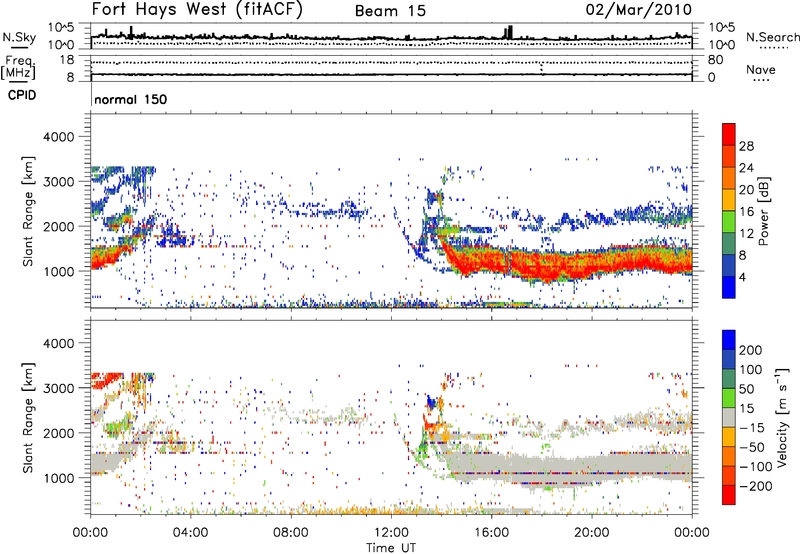Screen dimensions: 800x554
Task: Click the 'Beam 15' label
Action: tap(390, 11)
